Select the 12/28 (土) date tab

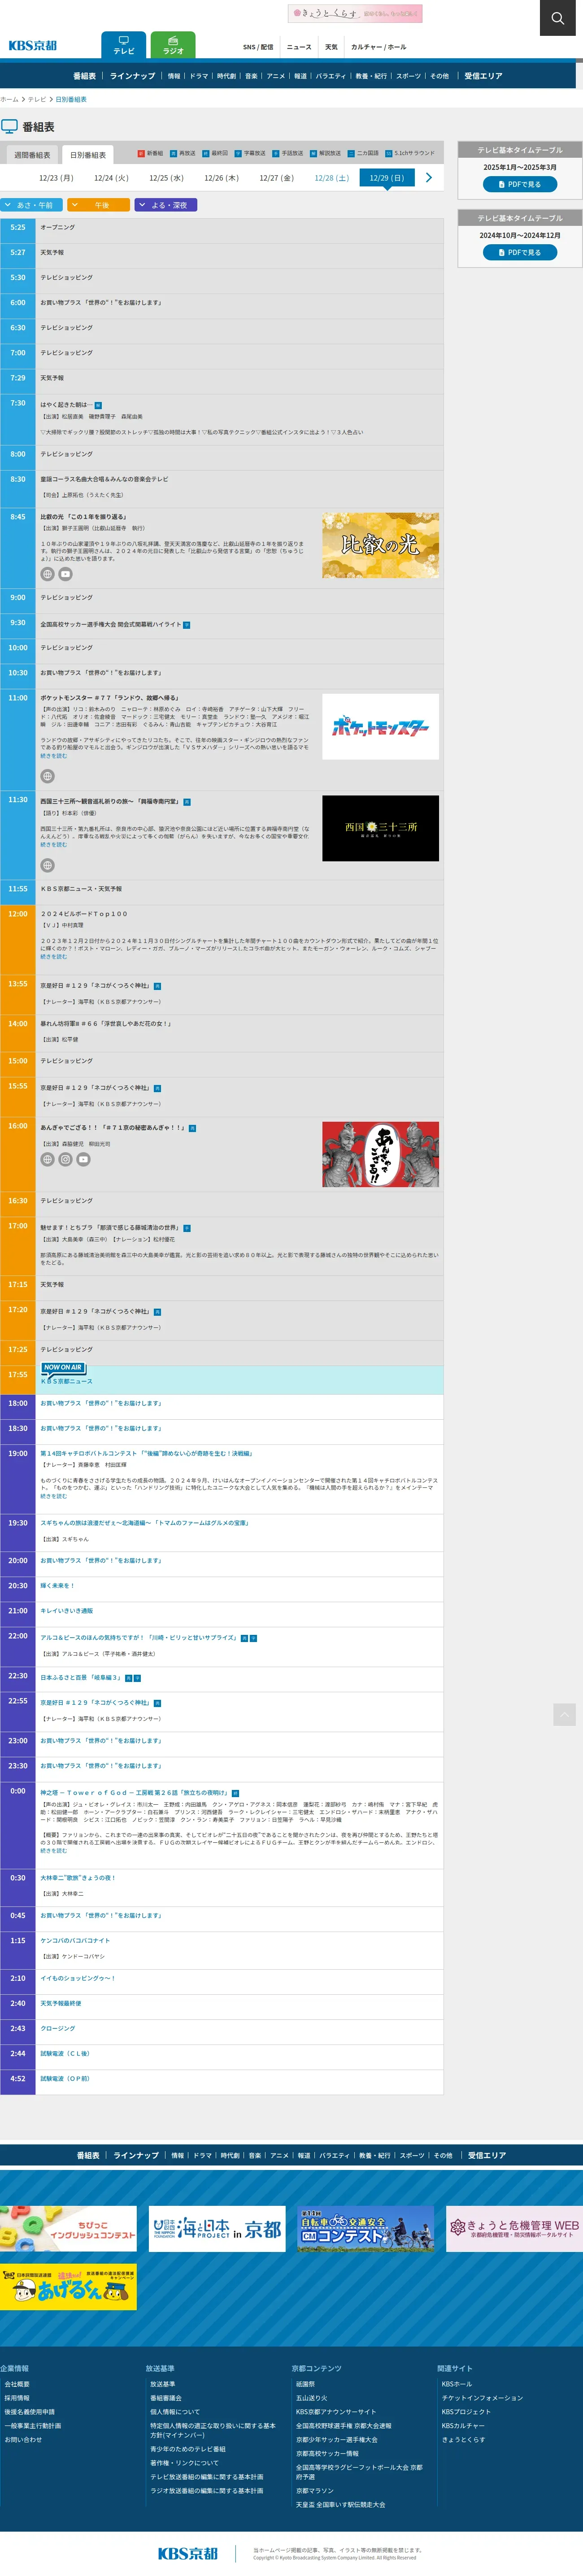332,178
